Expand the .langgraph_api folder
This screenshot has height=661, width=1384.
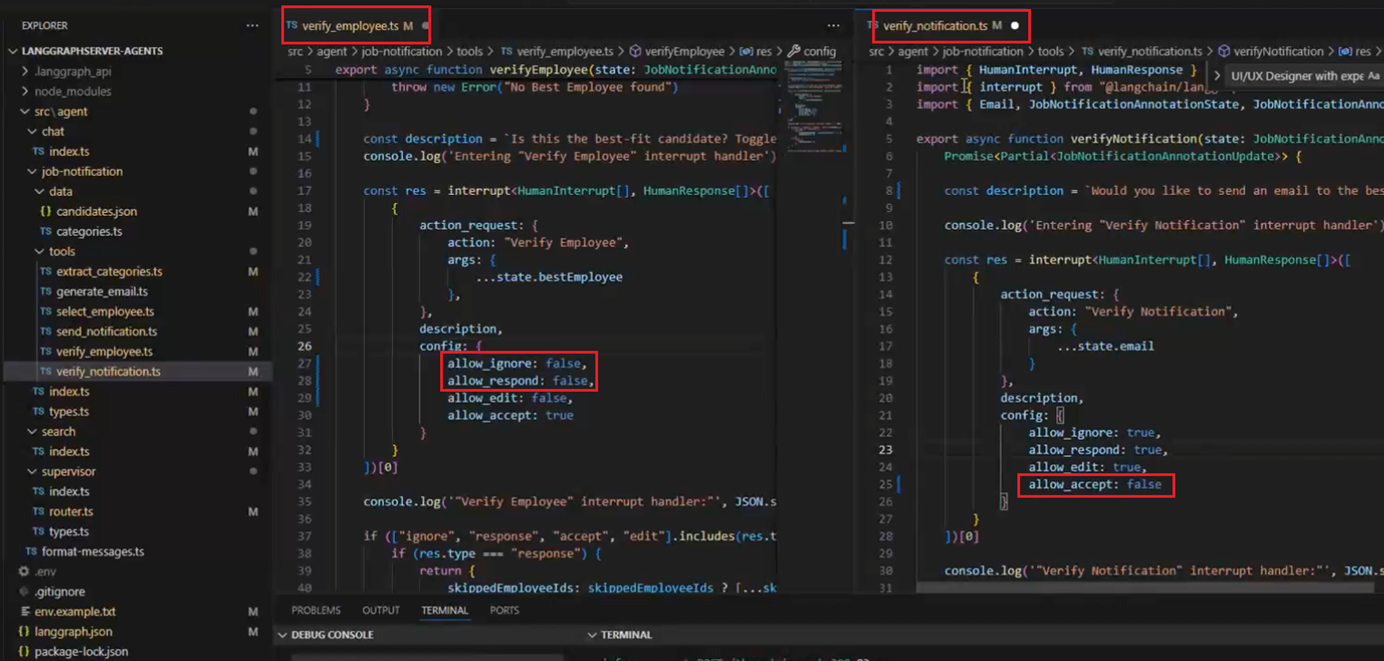coord(25,71)
